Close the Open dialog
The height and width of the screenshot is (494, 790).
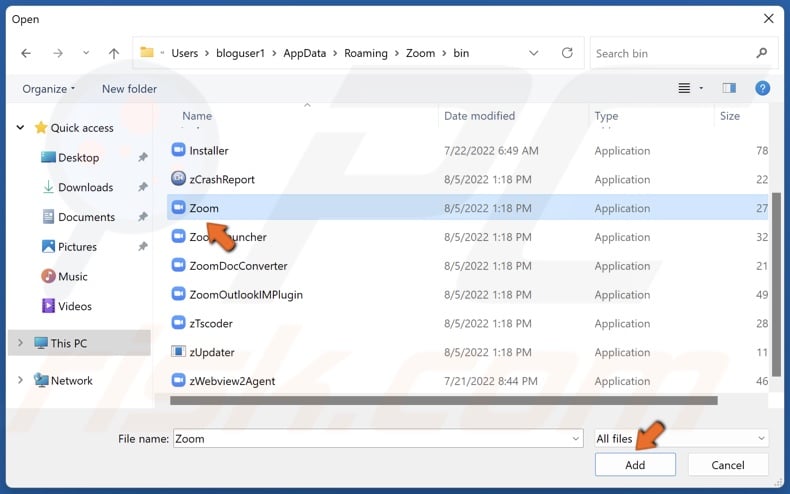pyautogui.click(x=768, y=19)
